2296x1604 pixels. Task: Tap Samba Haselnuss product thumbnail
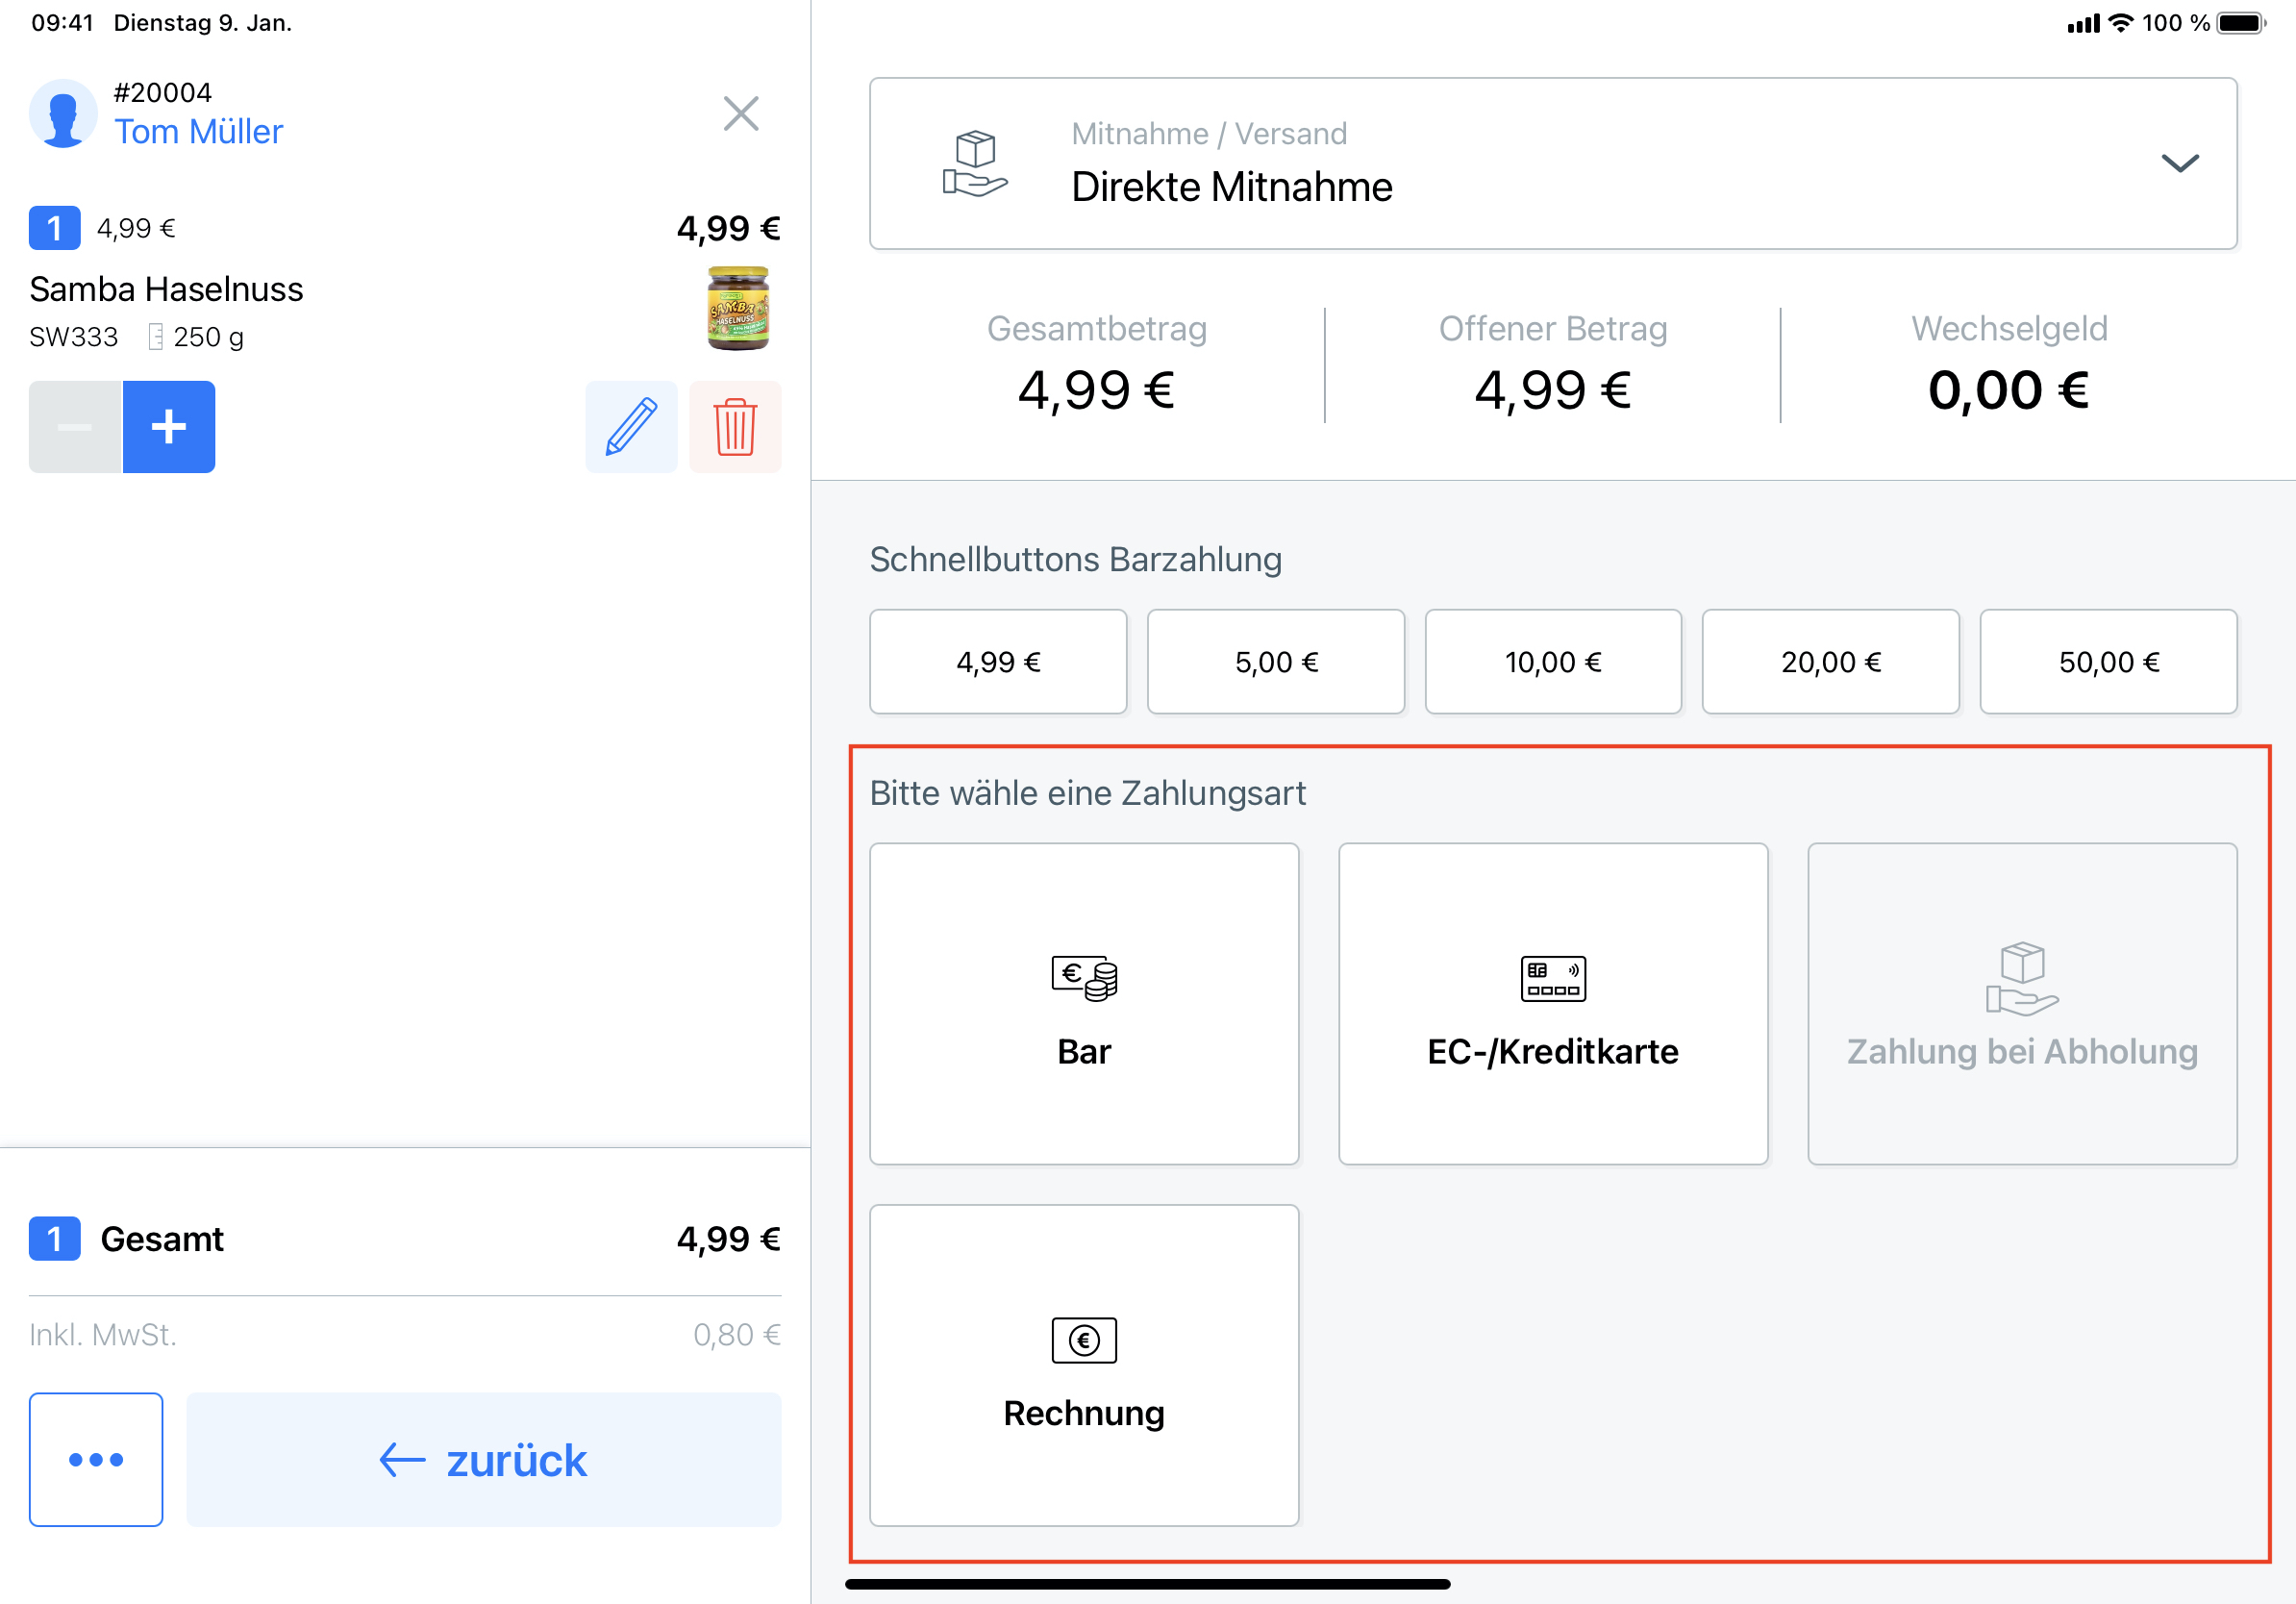click(x=738, y=308)
